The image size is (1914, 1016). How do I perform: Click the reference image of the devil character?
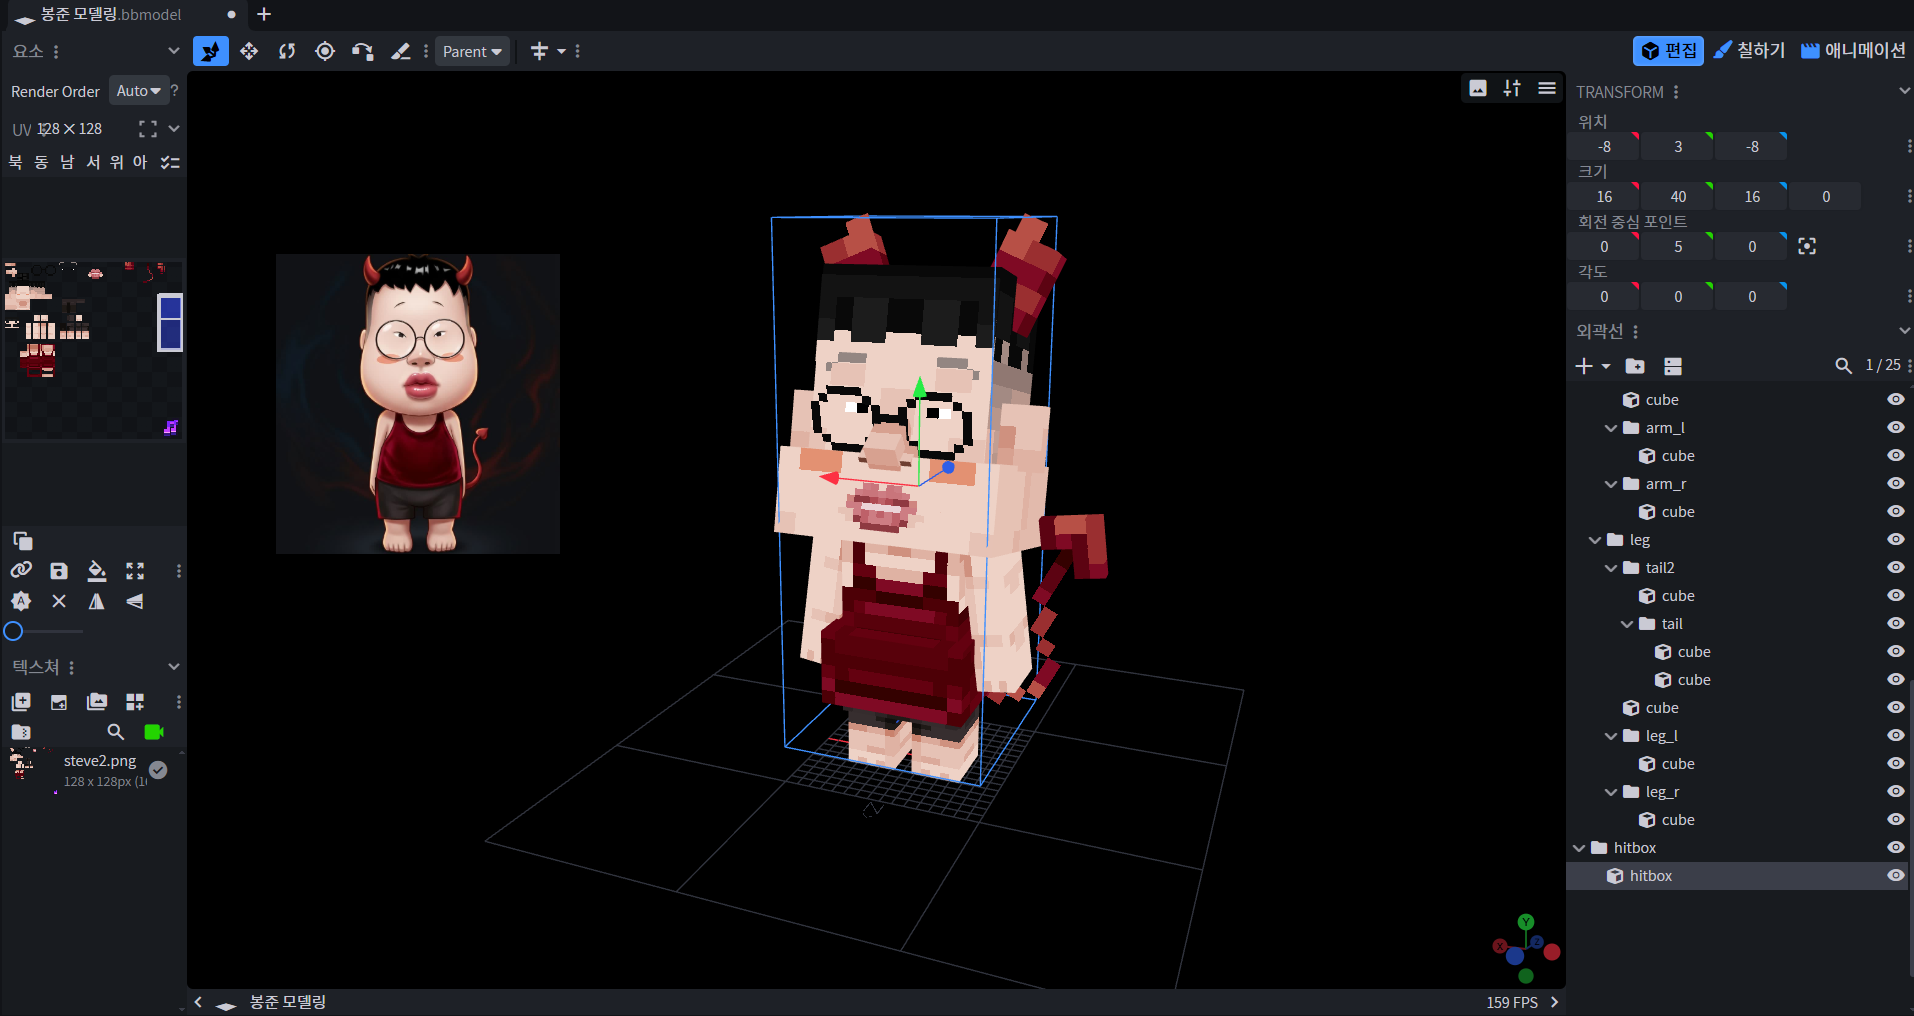tap(418, 404)
